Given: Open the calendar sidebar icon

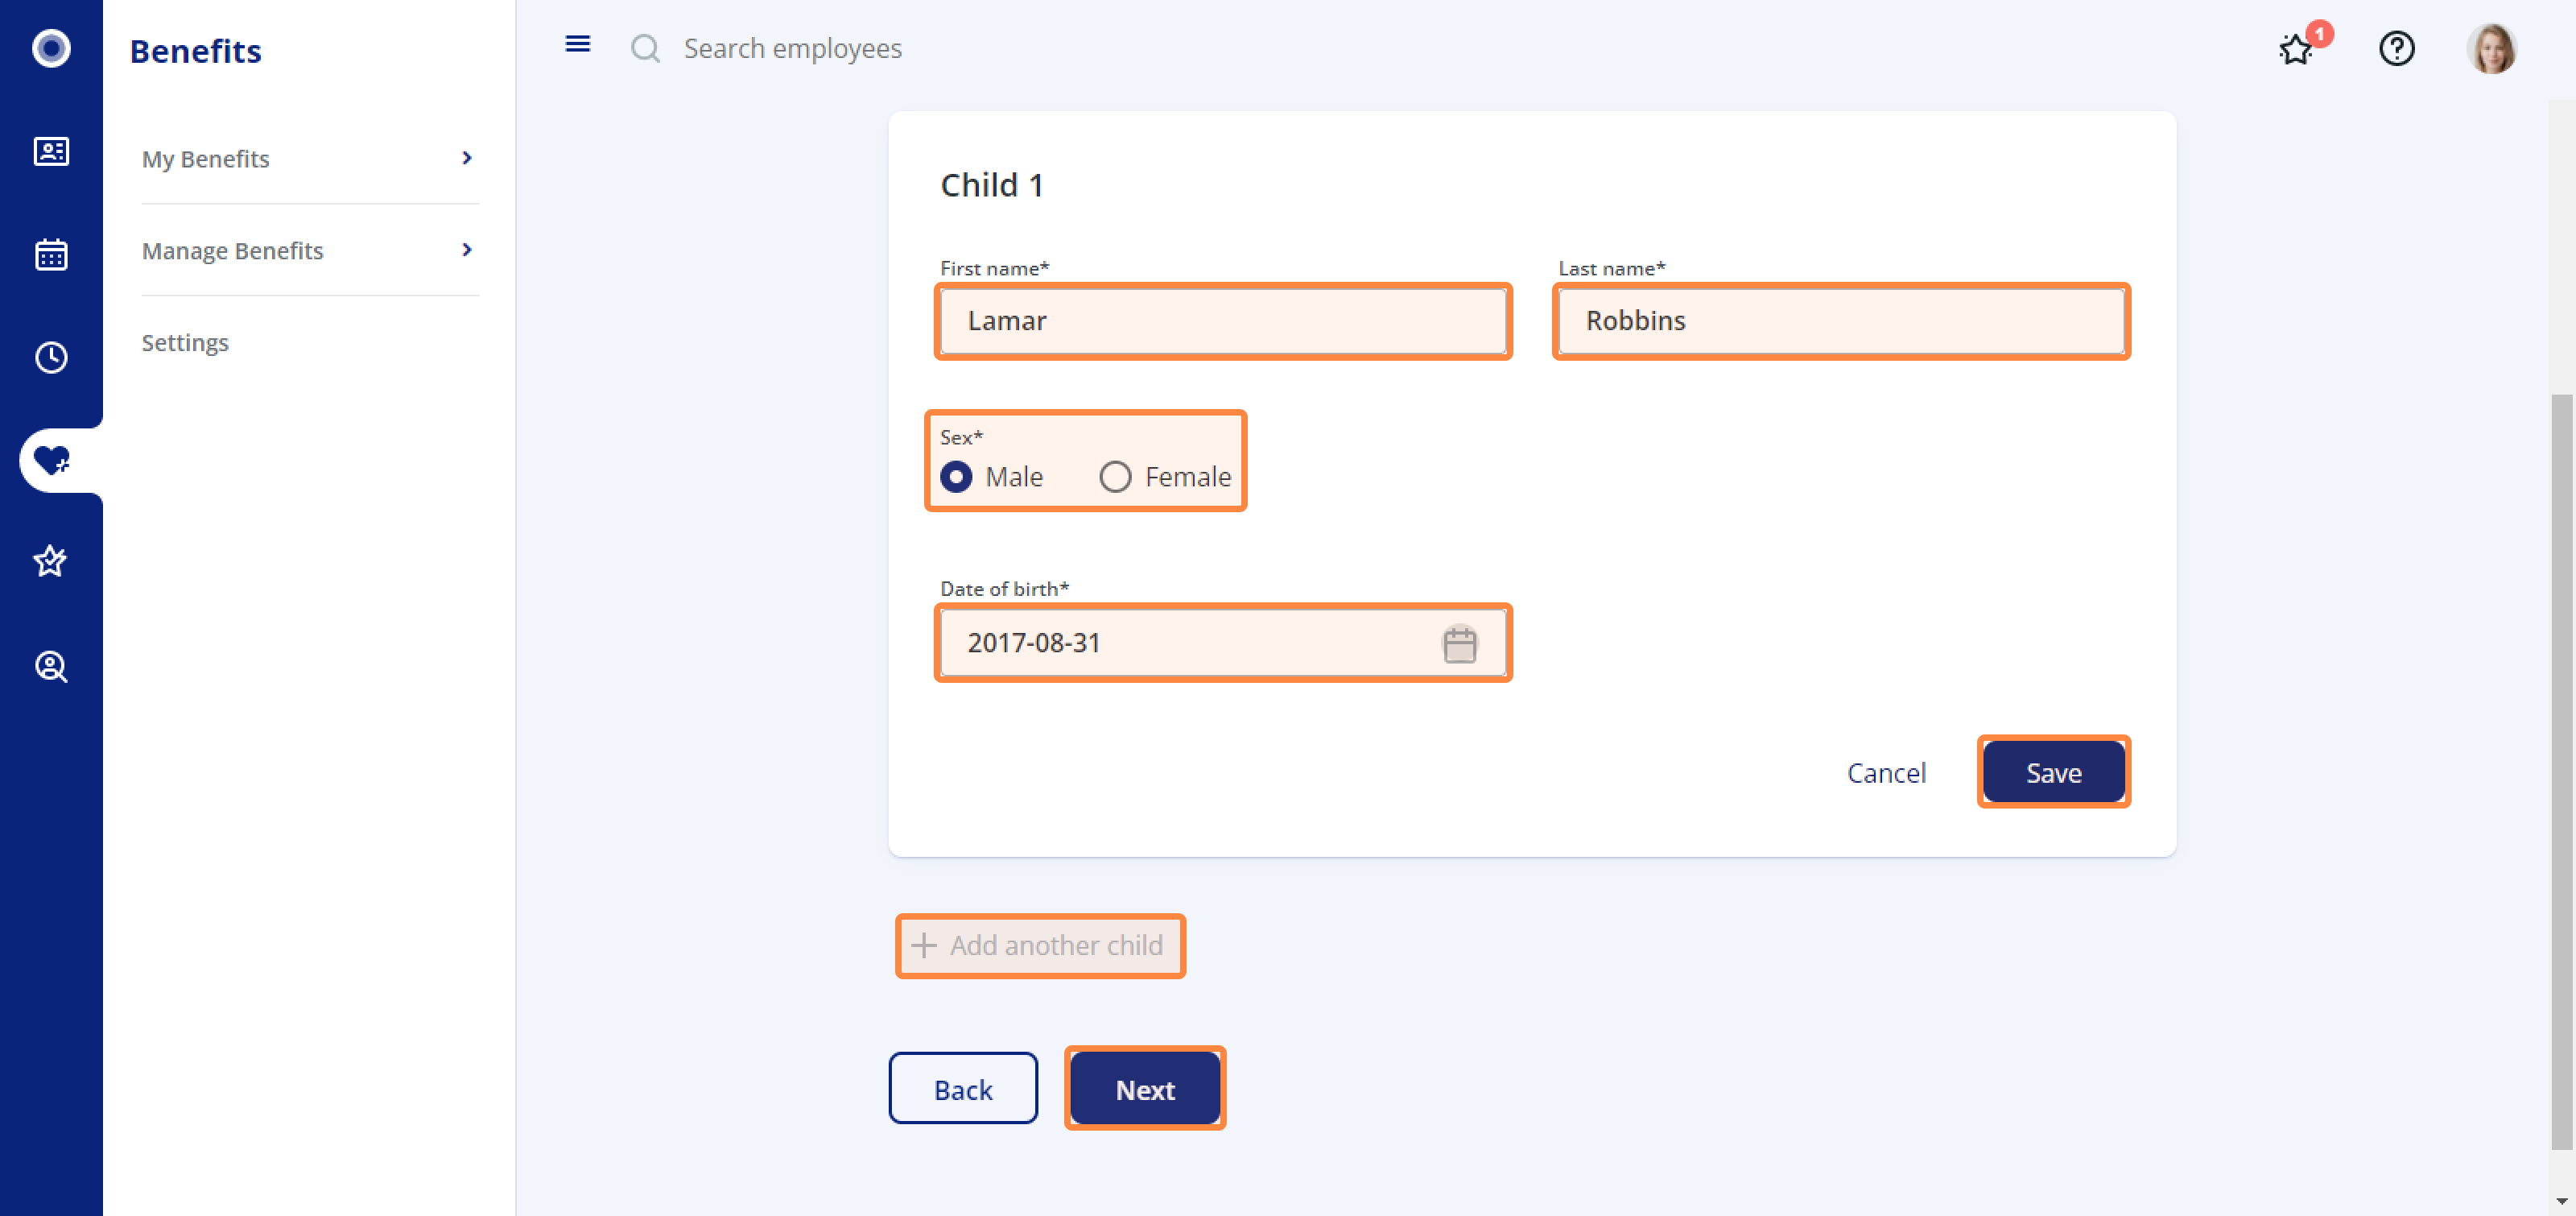Looking at the screenshot, I should [51, 254].
